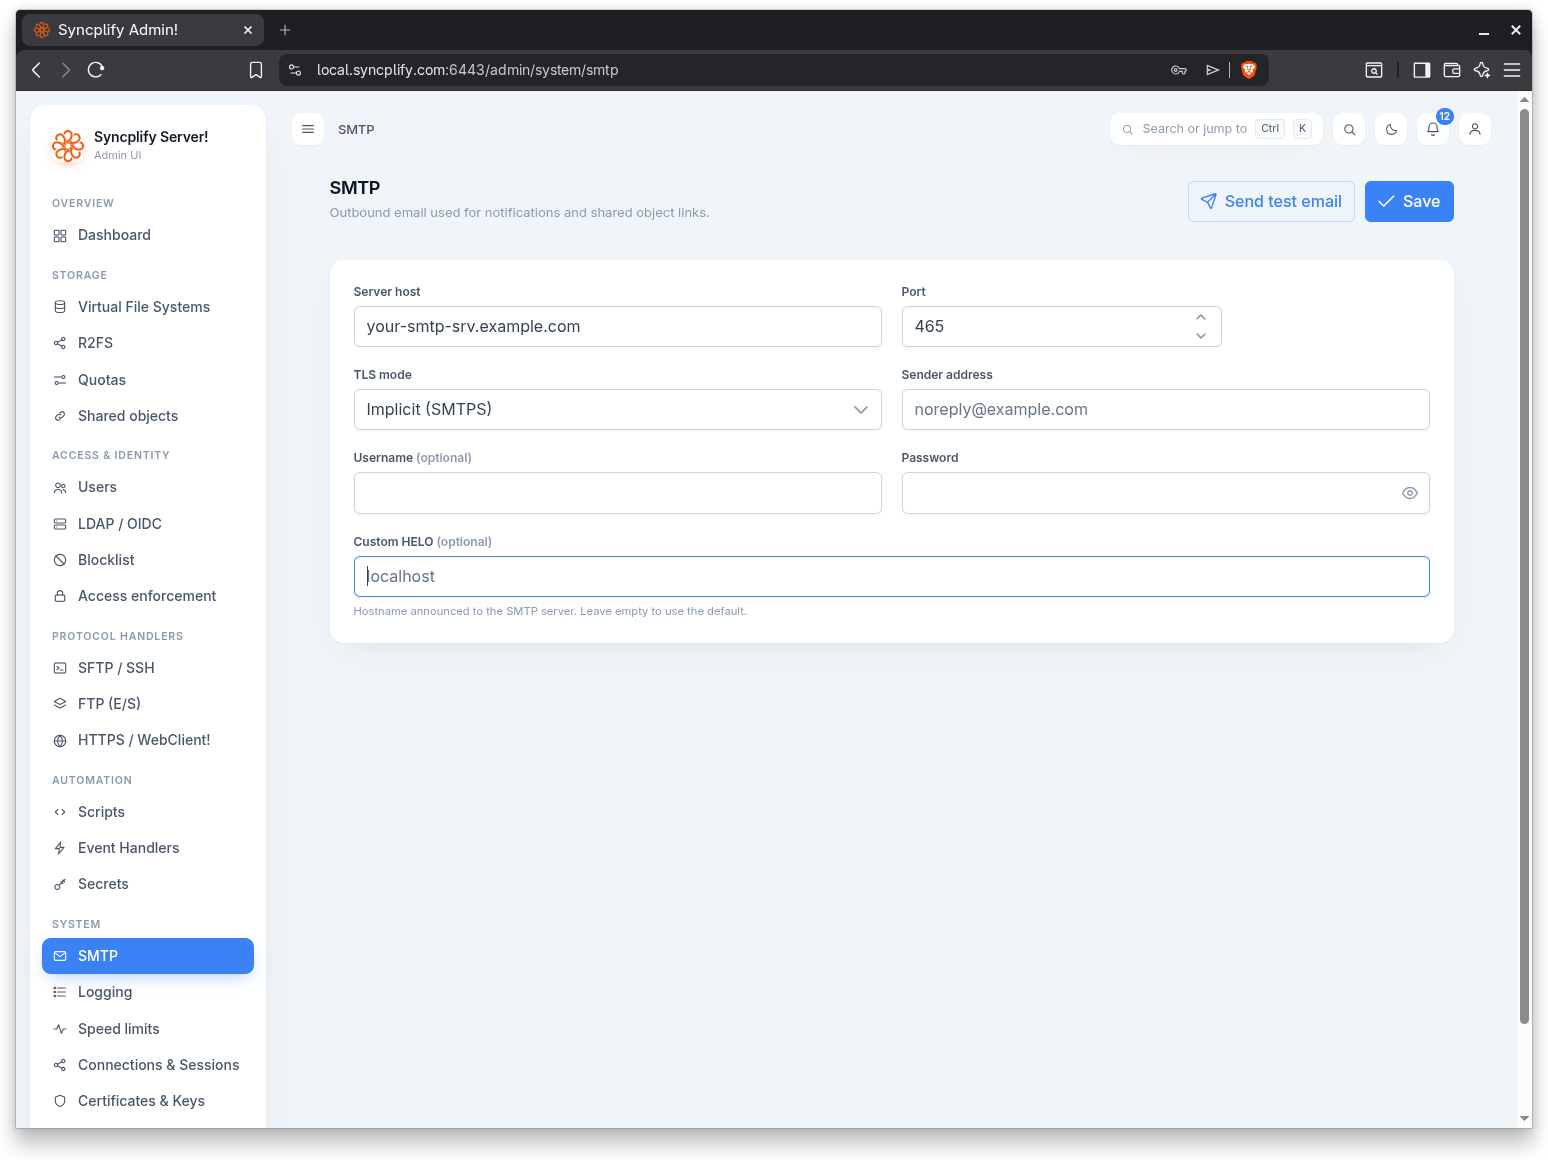The height and width of the screenshot is (1160, 1548).
Task: Click the Dashboard grid icon
Action: (60, 236)
